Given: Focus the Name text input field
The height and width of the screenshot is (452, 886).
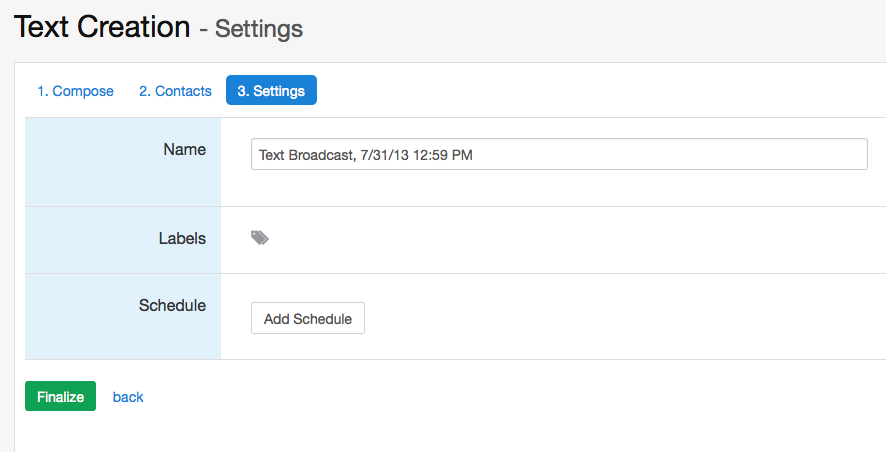Looking at the screenshot, I should coord(558,154).
